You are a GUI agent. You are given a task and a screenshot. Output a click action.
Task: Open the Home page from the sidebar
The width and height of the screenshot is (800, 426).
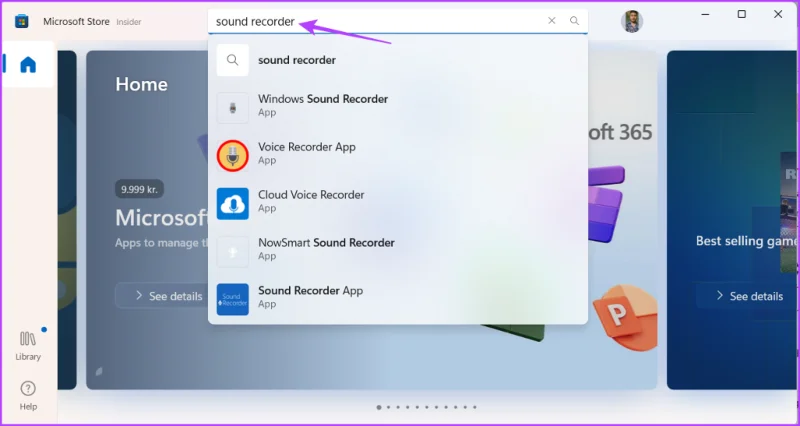28,65
